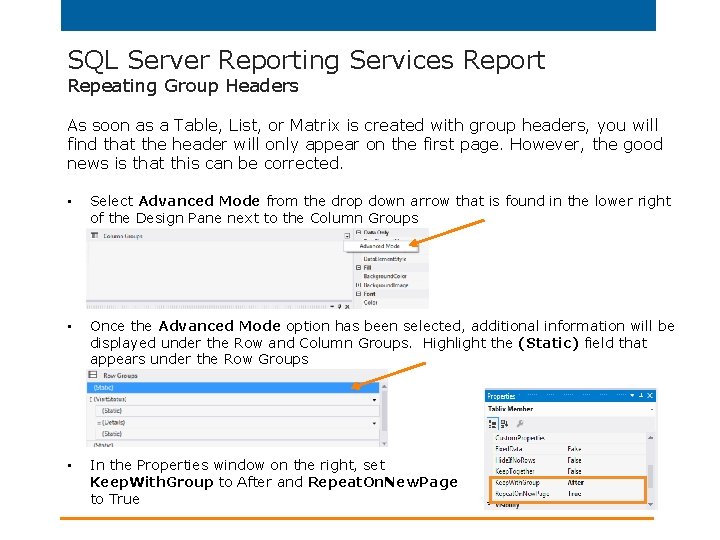Click the After value of KeepWithGroup
720x540 pixels.
click(576, 483)
